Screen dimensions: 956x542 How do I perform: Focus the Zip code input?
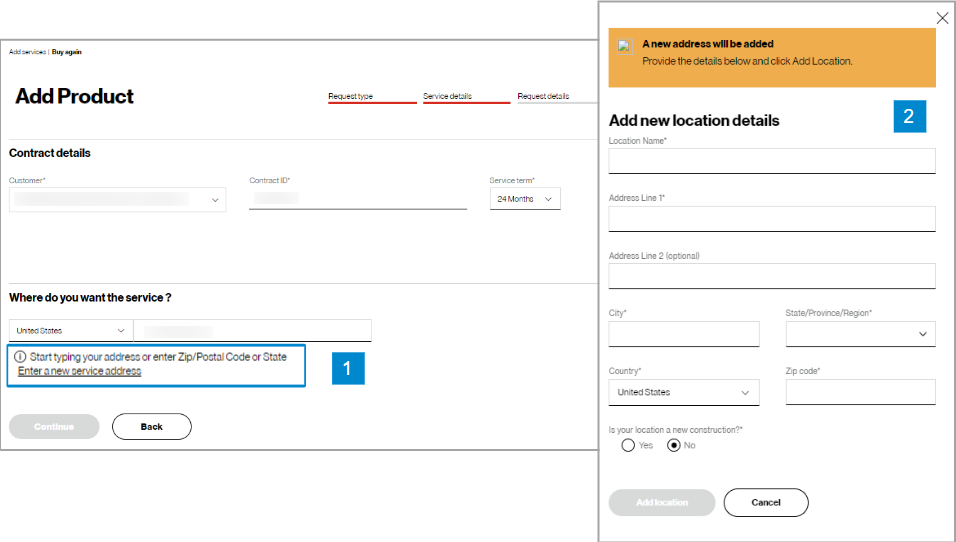(860, 392)
